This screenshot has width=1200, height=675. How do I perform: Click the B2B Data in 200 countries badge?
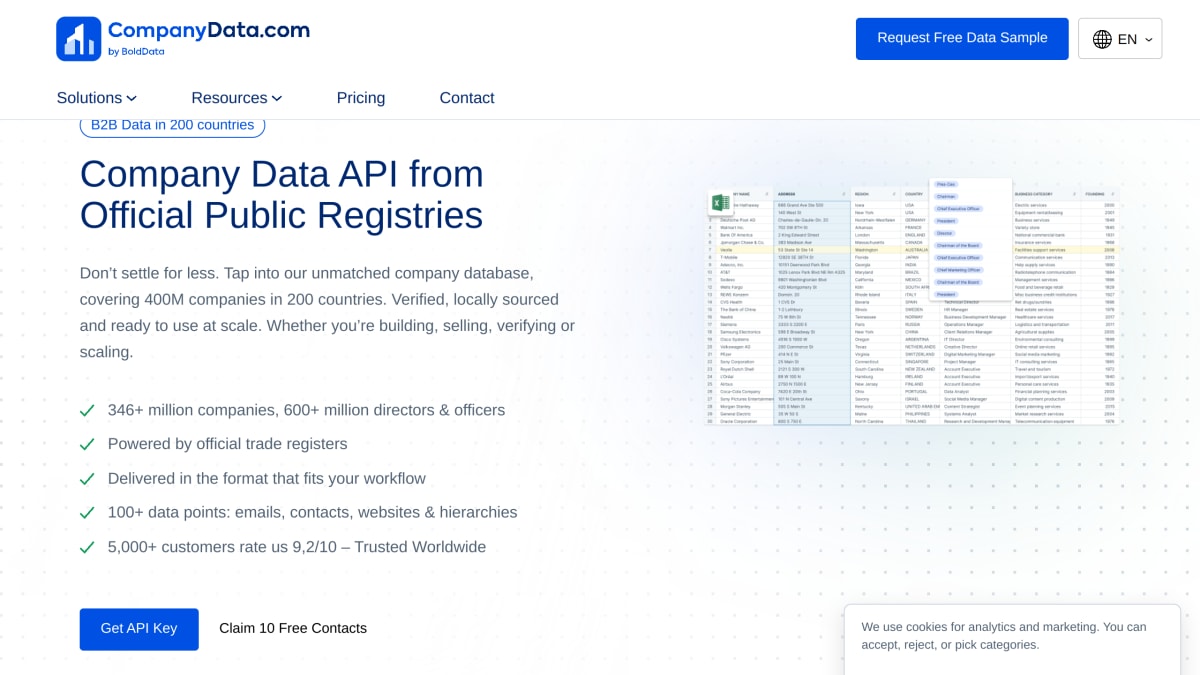pyautogui.click(x=172, y=125)
